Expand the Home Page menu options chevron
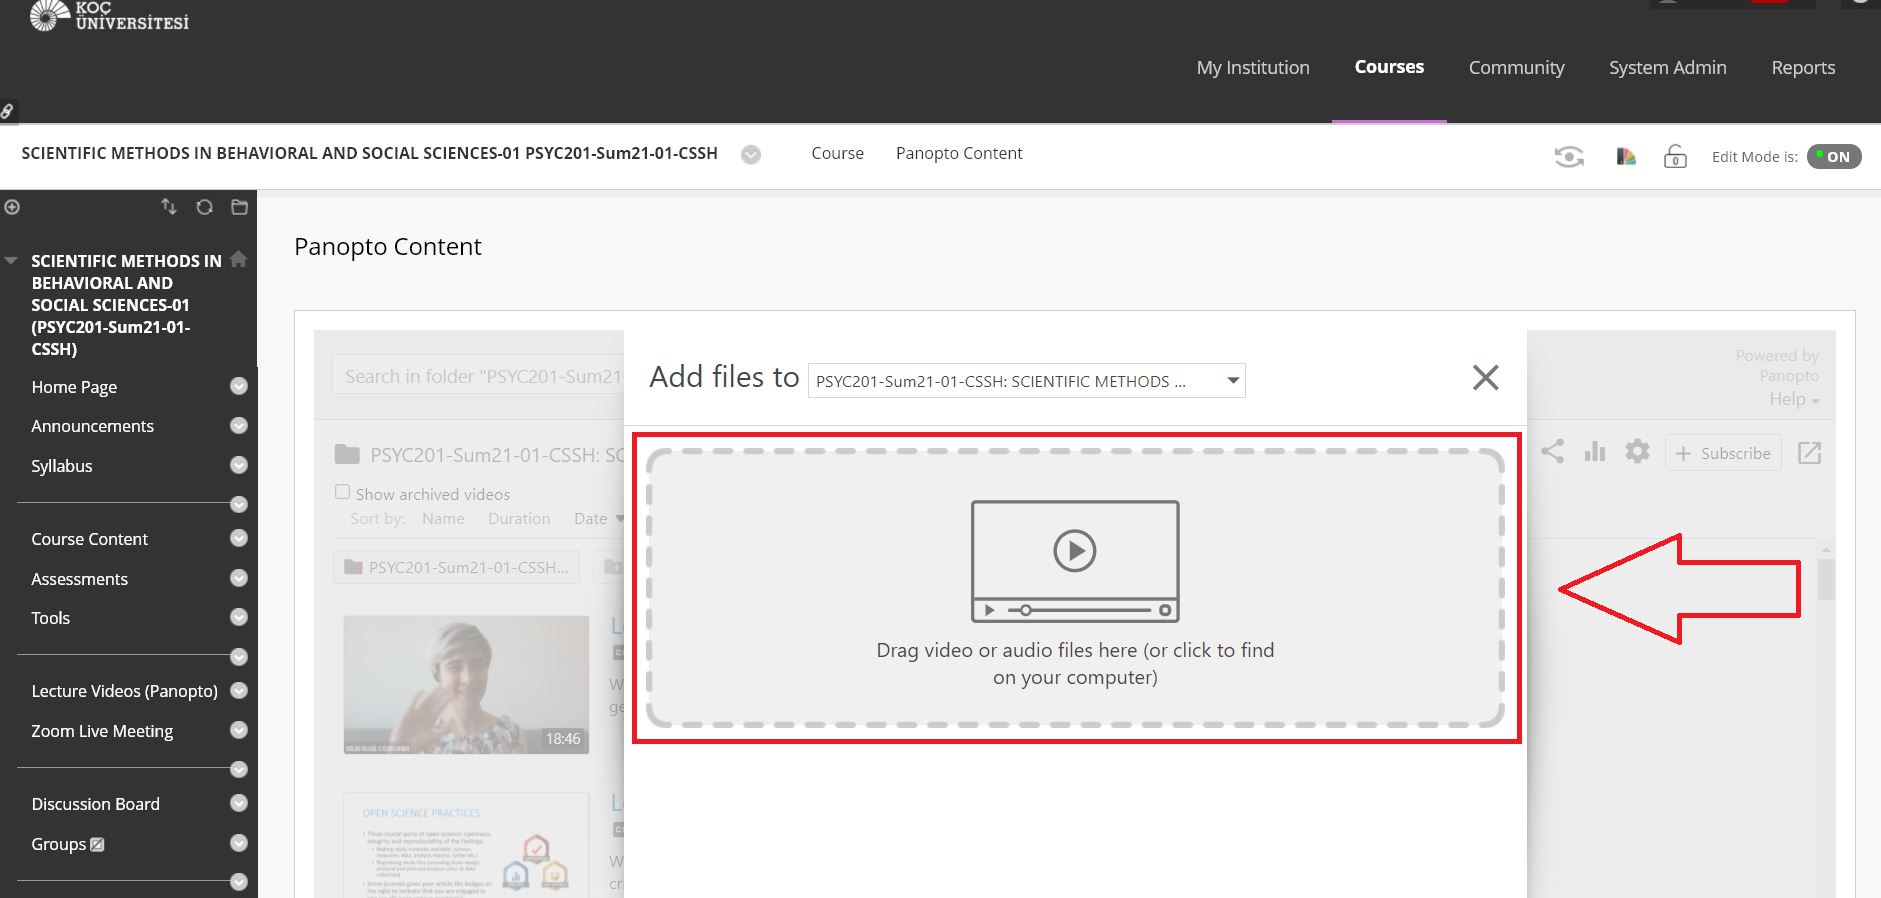Viewport: 1881px width, 898px height. pyautogui.click(x=239, y=387)
